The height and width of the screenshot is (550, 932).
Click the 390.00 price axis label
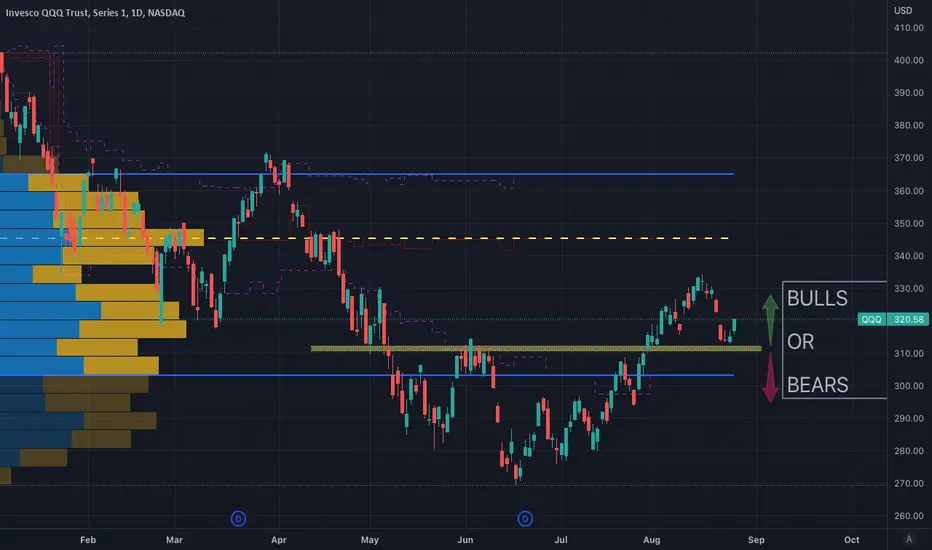(x=909, y=93)
